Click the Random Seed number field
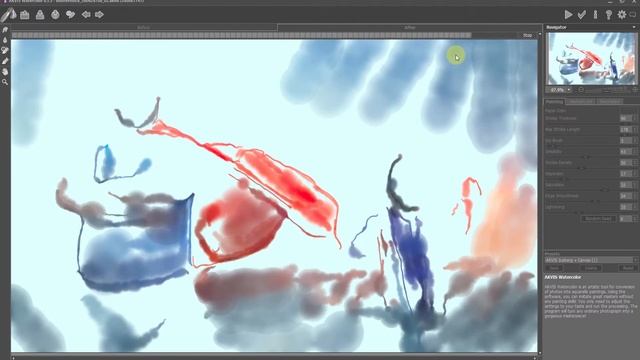Image resolution: width=640 pixels, height=360 pixels. click(625, 219)
